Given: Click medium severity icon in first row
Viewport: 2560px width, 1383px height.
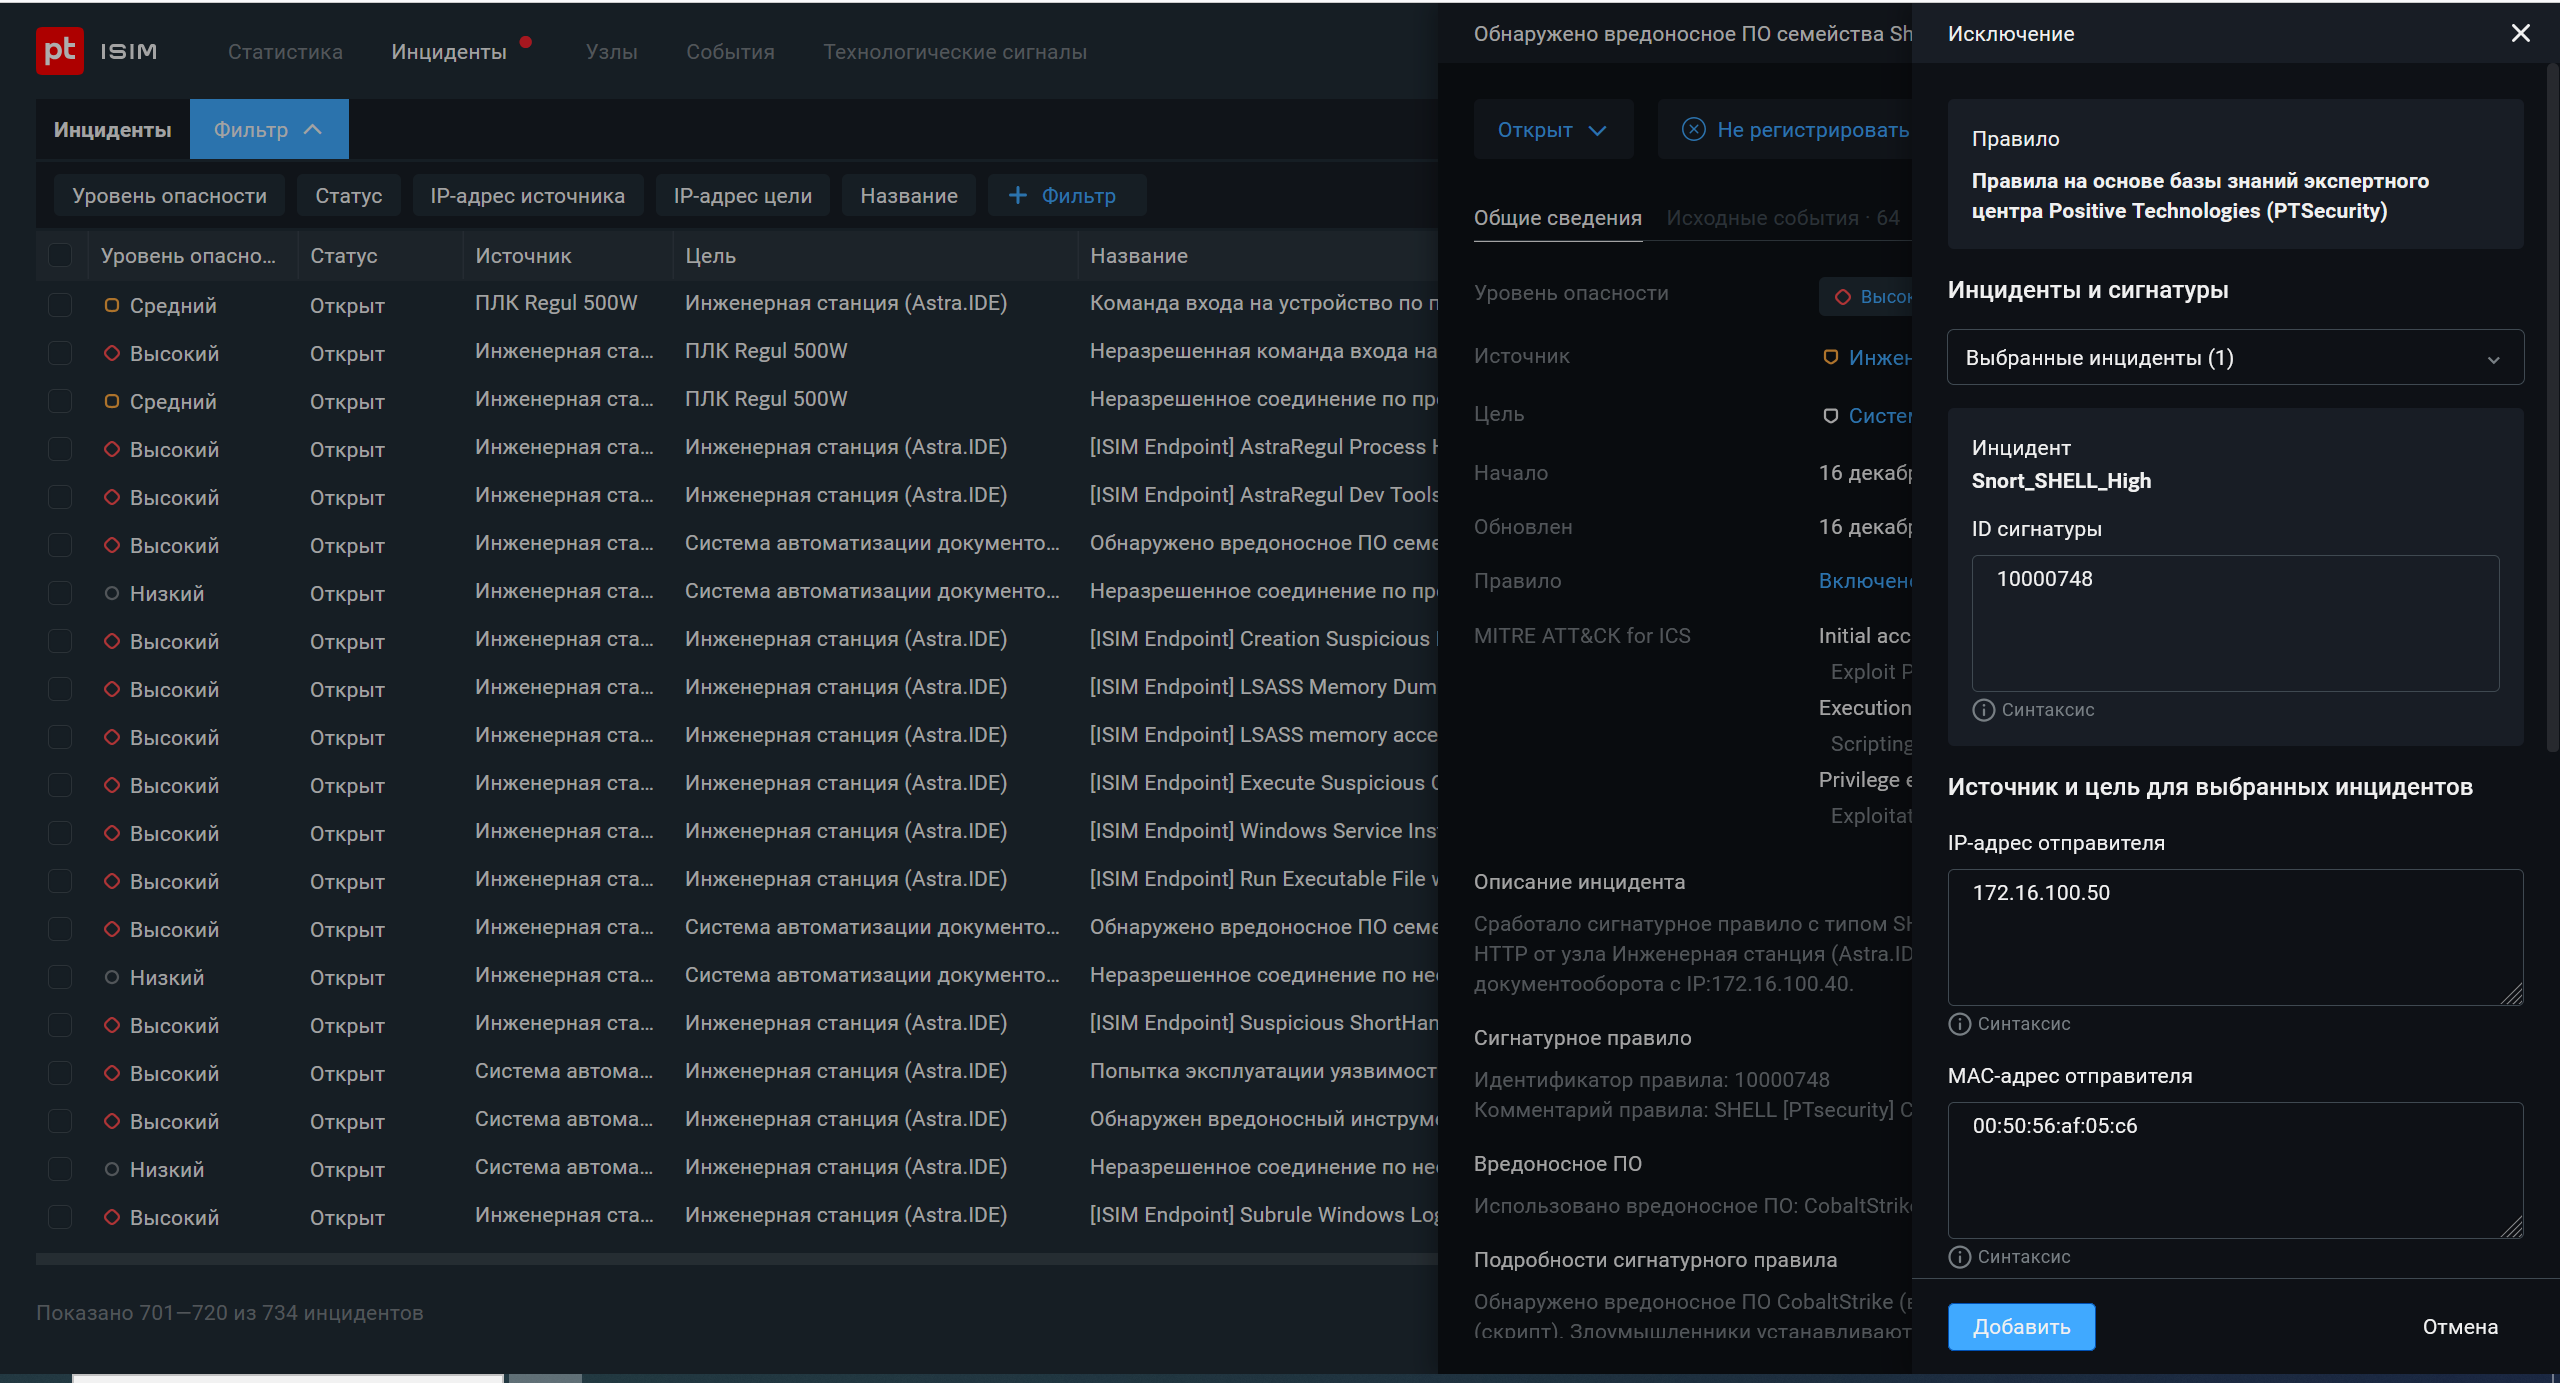Looking at the screenshot, I should (x=112, y=305).
